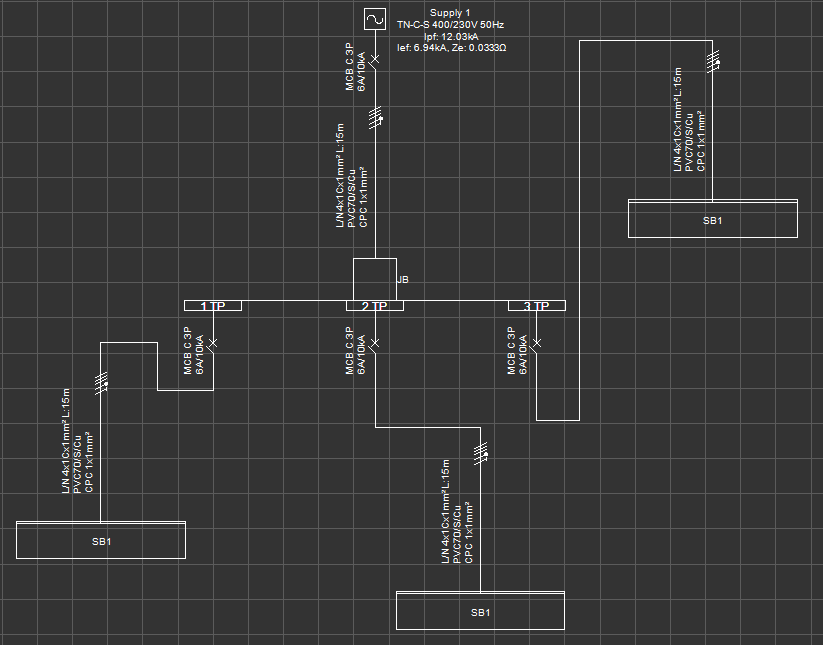
Task: Click the MCB breaker symbol under 3 TP
Action: (x=536, y=344)
